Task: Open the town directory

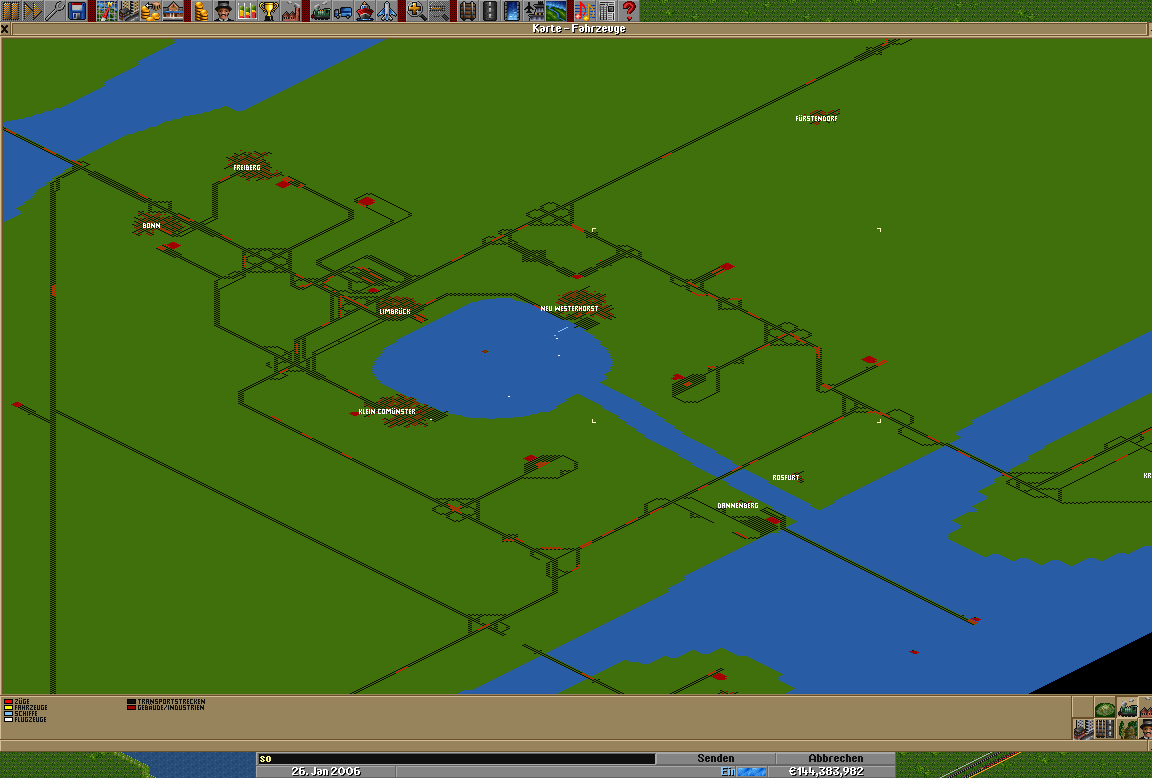Action: (129, 10)
